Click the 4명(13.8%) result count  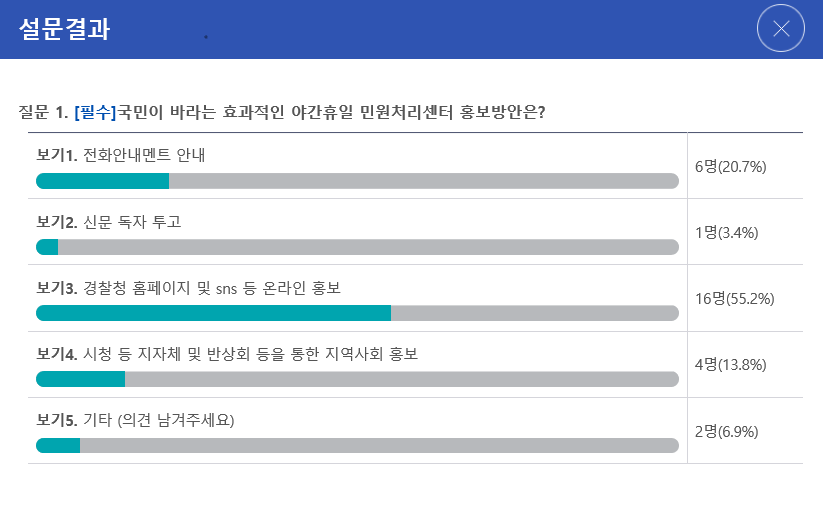[x=731, y=365]
